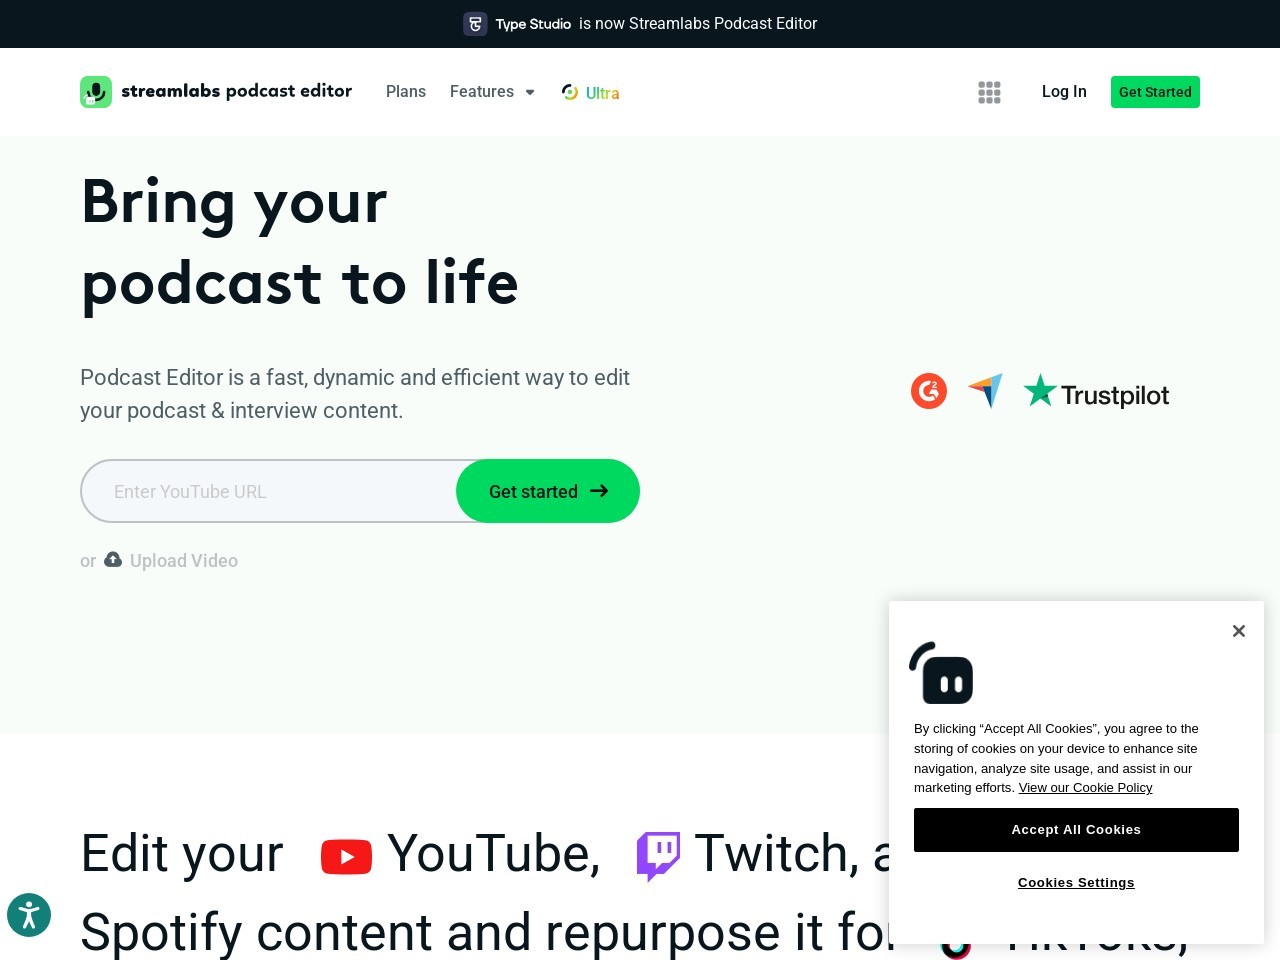Click the green Get started arrow button
Viewport: 1280px width, 960px height.
[x=548, y=491]
